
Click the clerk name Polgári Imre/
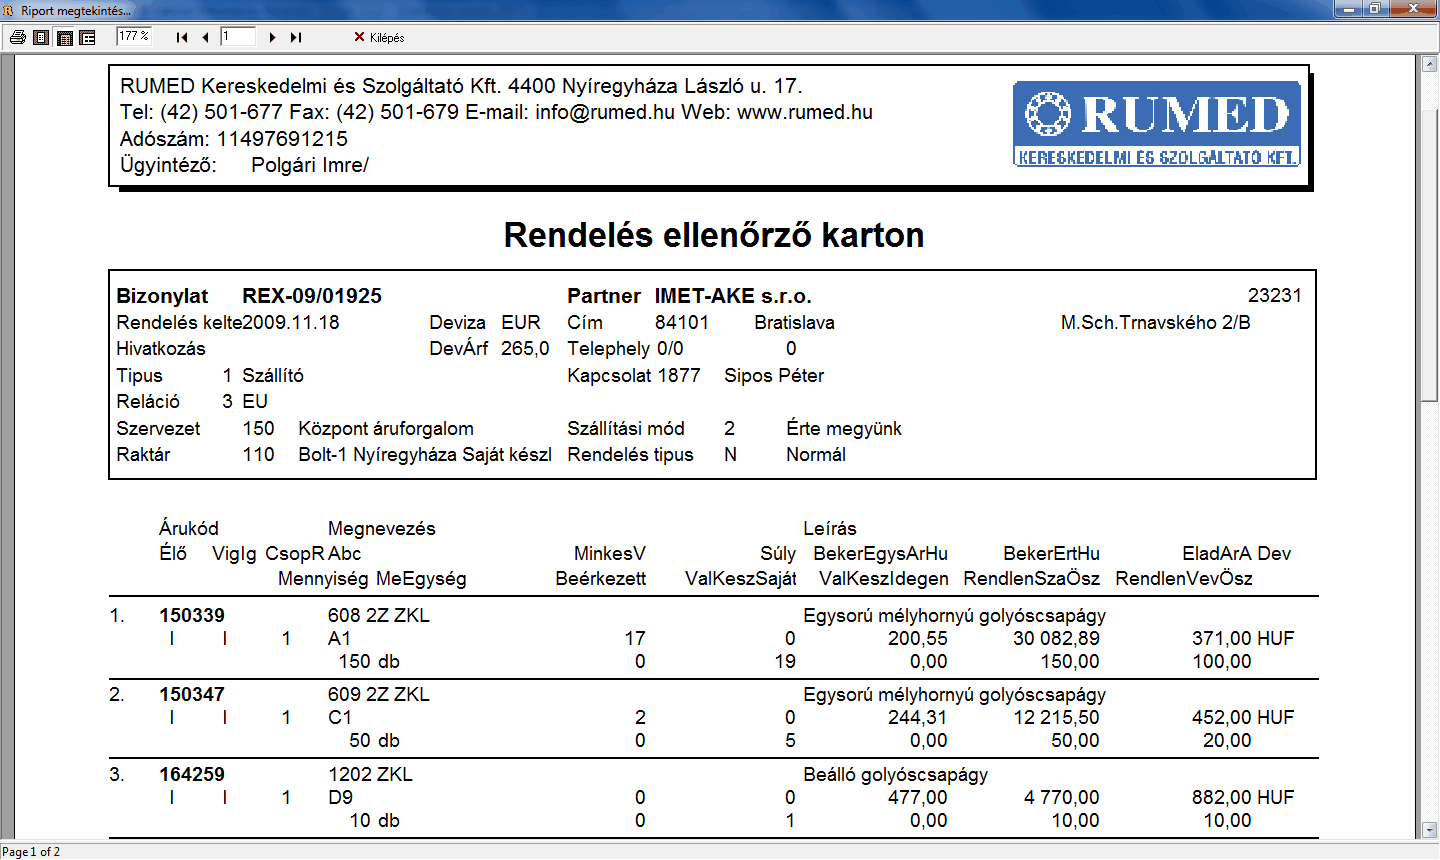pyautogui.click(x=310, y=165)
